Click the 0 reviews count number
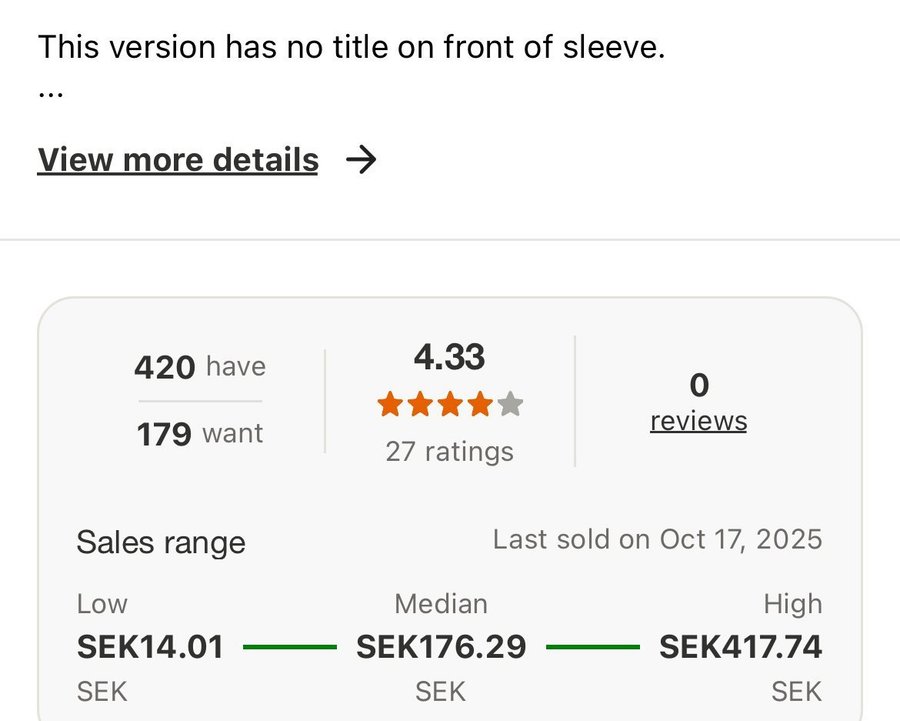Viewport: 900px width, 721px height. point(699,385)
